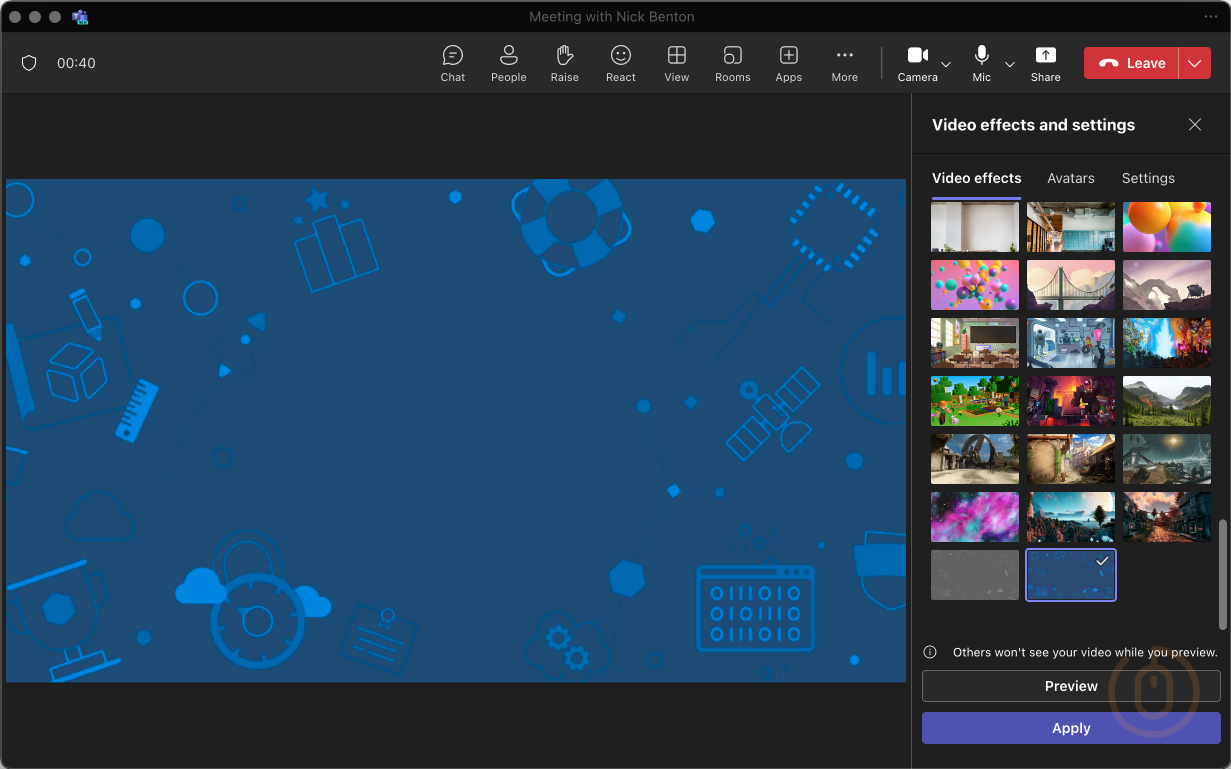Expand the Mic options dropdown arrow
The image size is (1231, 769).
point(1010,64)
